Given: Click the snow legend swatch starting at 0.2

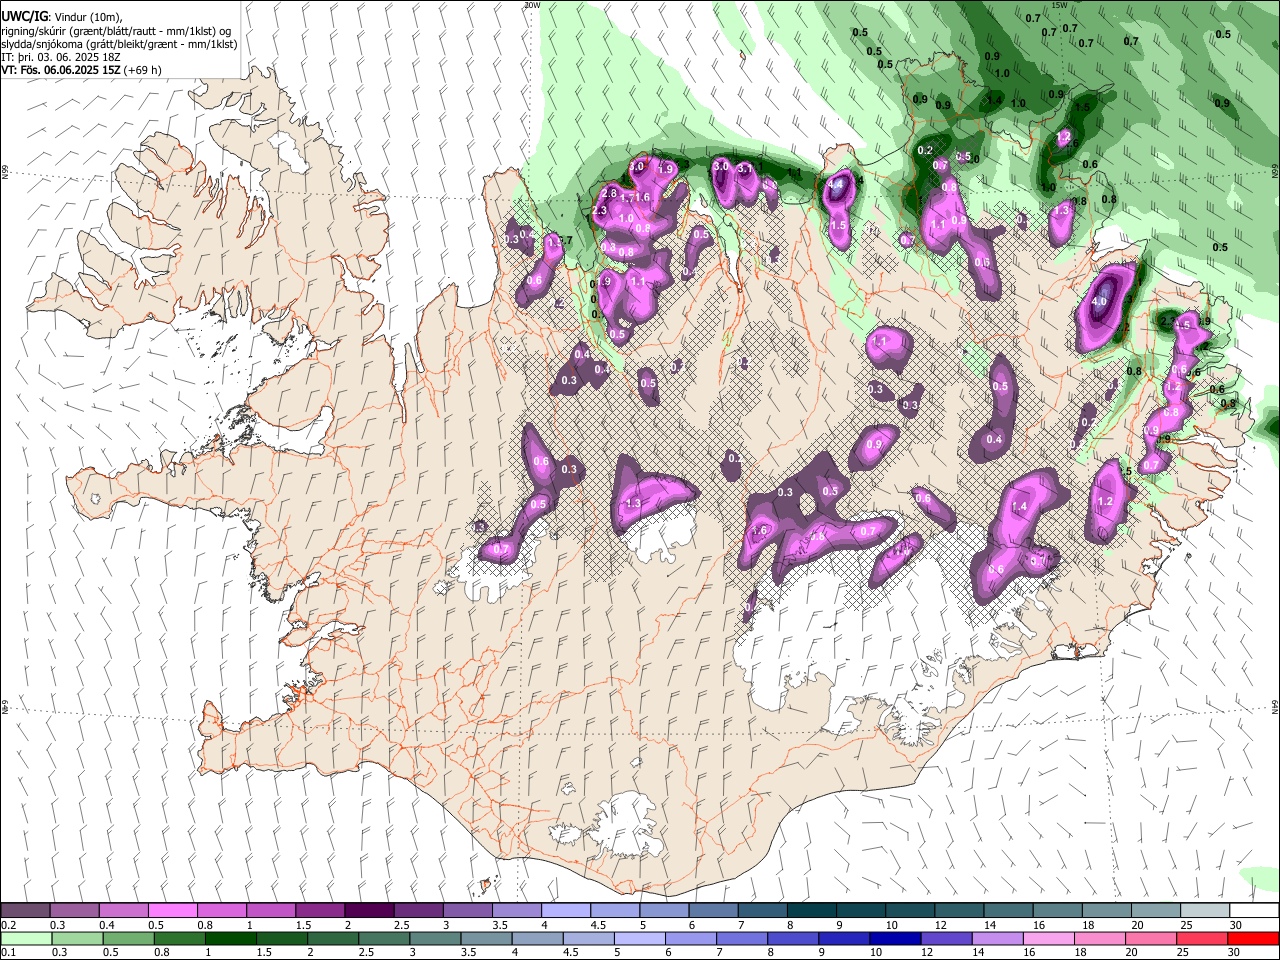Looking at the screenshot, I should 25,910.
